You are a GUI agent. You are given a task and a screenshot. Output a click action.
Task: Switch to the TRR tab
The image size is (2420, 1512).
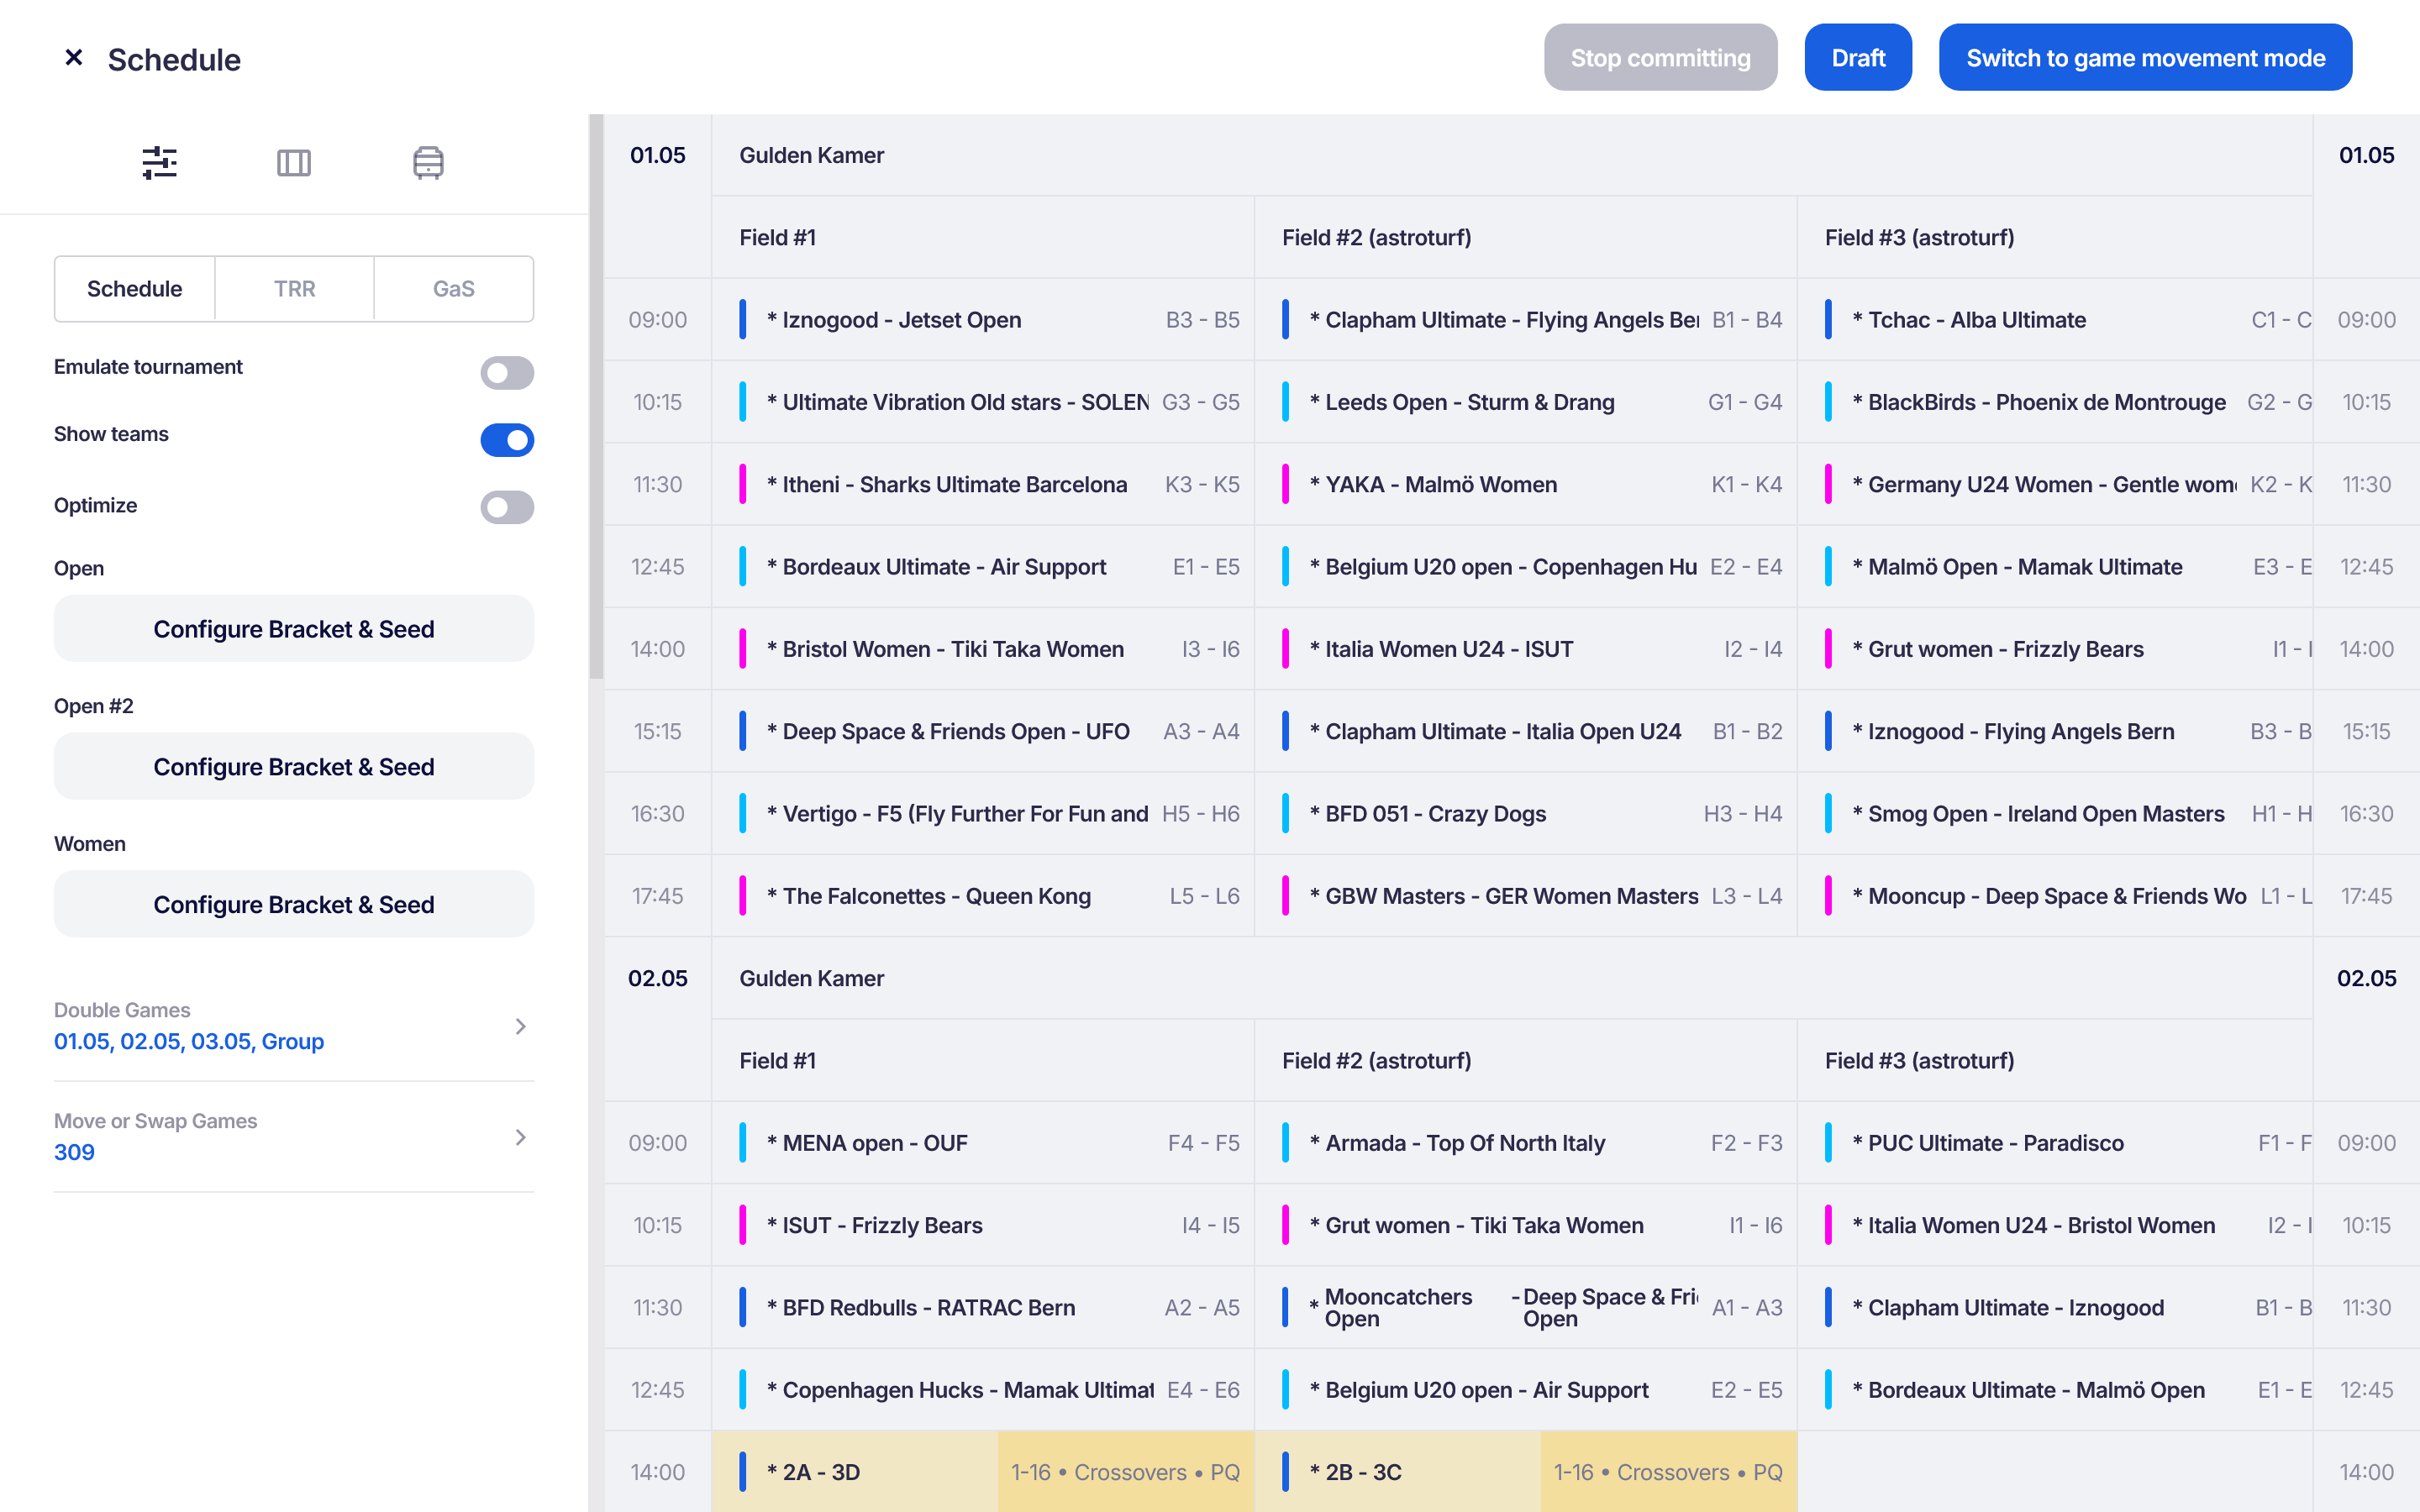pos(294,289)
